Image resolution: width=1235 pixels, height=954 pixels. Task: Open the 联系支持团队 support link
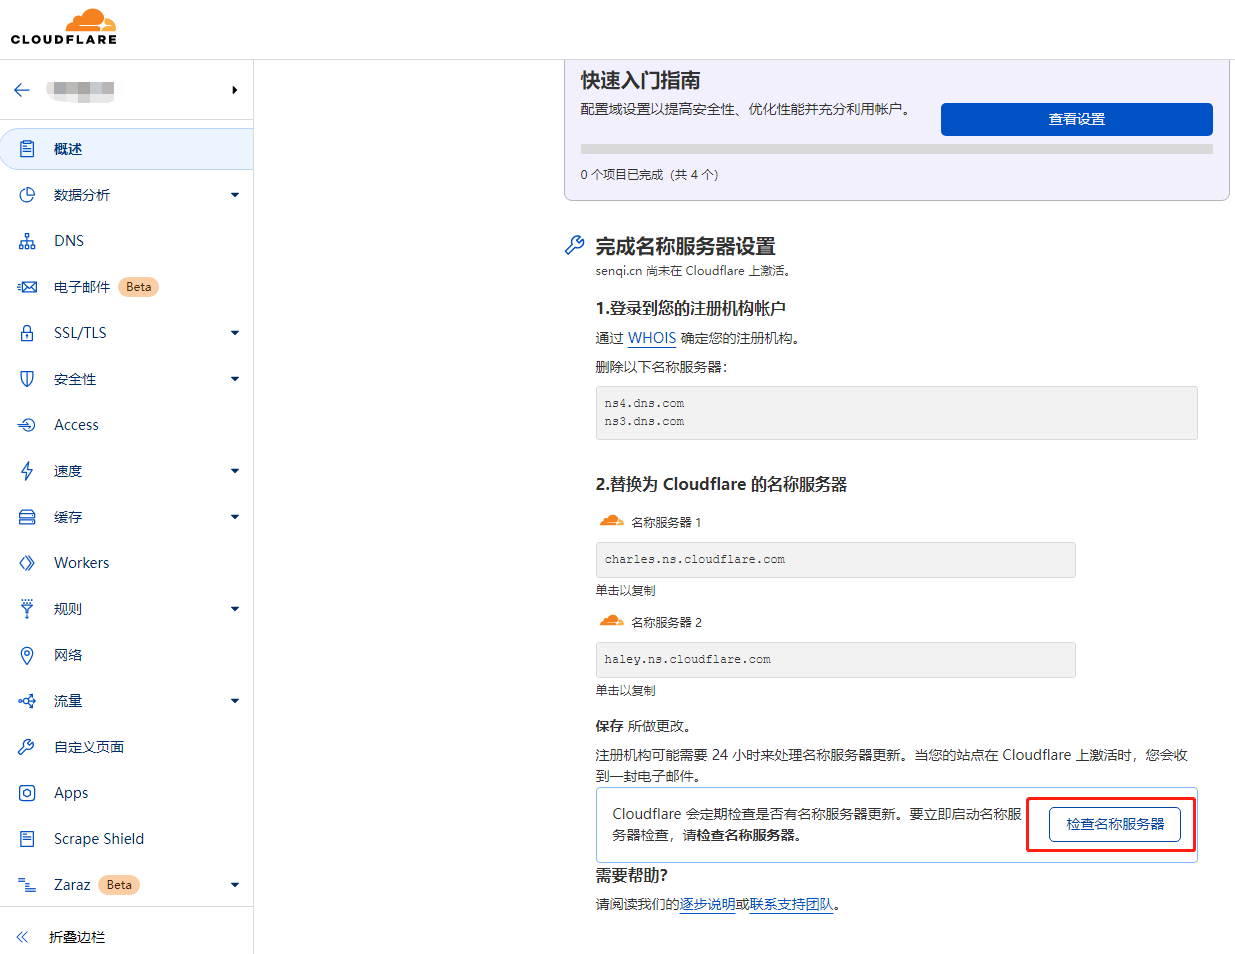[x=791, y=904]
